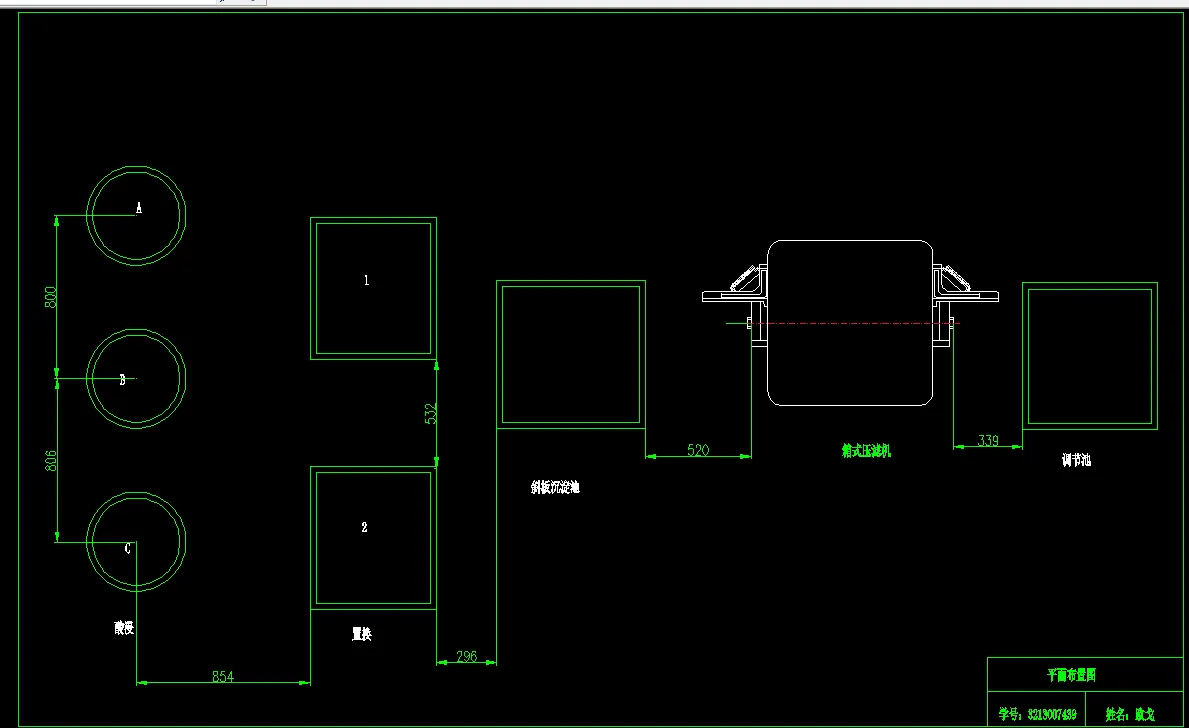Screen dimensions: 1189x728
Task: Click the 854 horizontal dimension text
Action: click(x=223, y=676)
